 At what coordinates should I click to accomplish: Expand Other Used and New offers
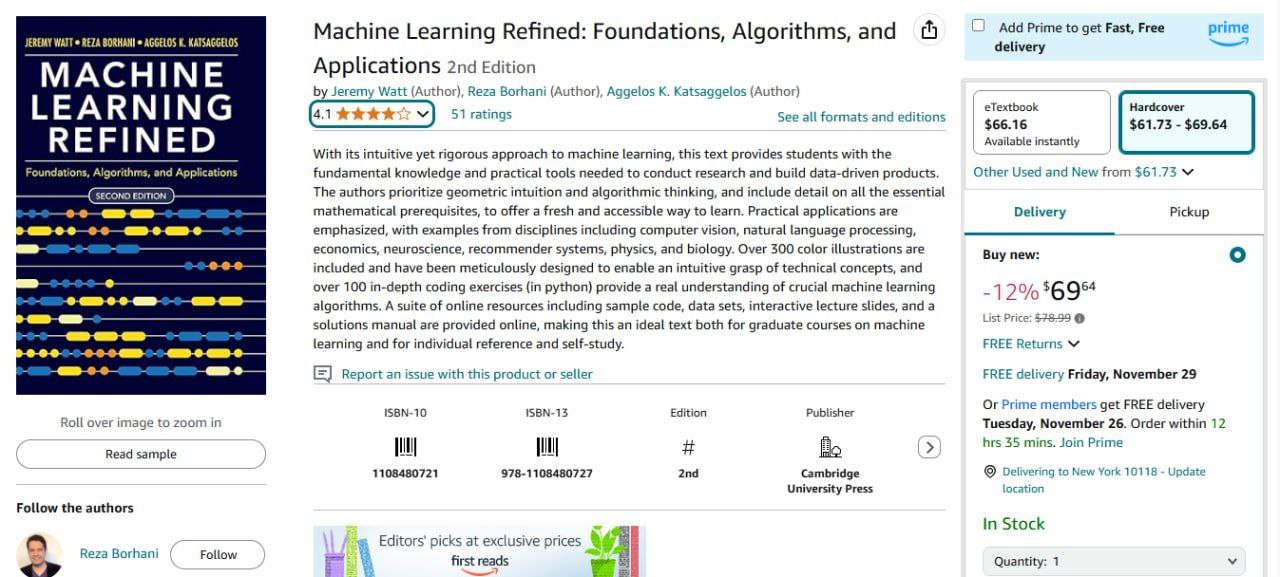1188,172
